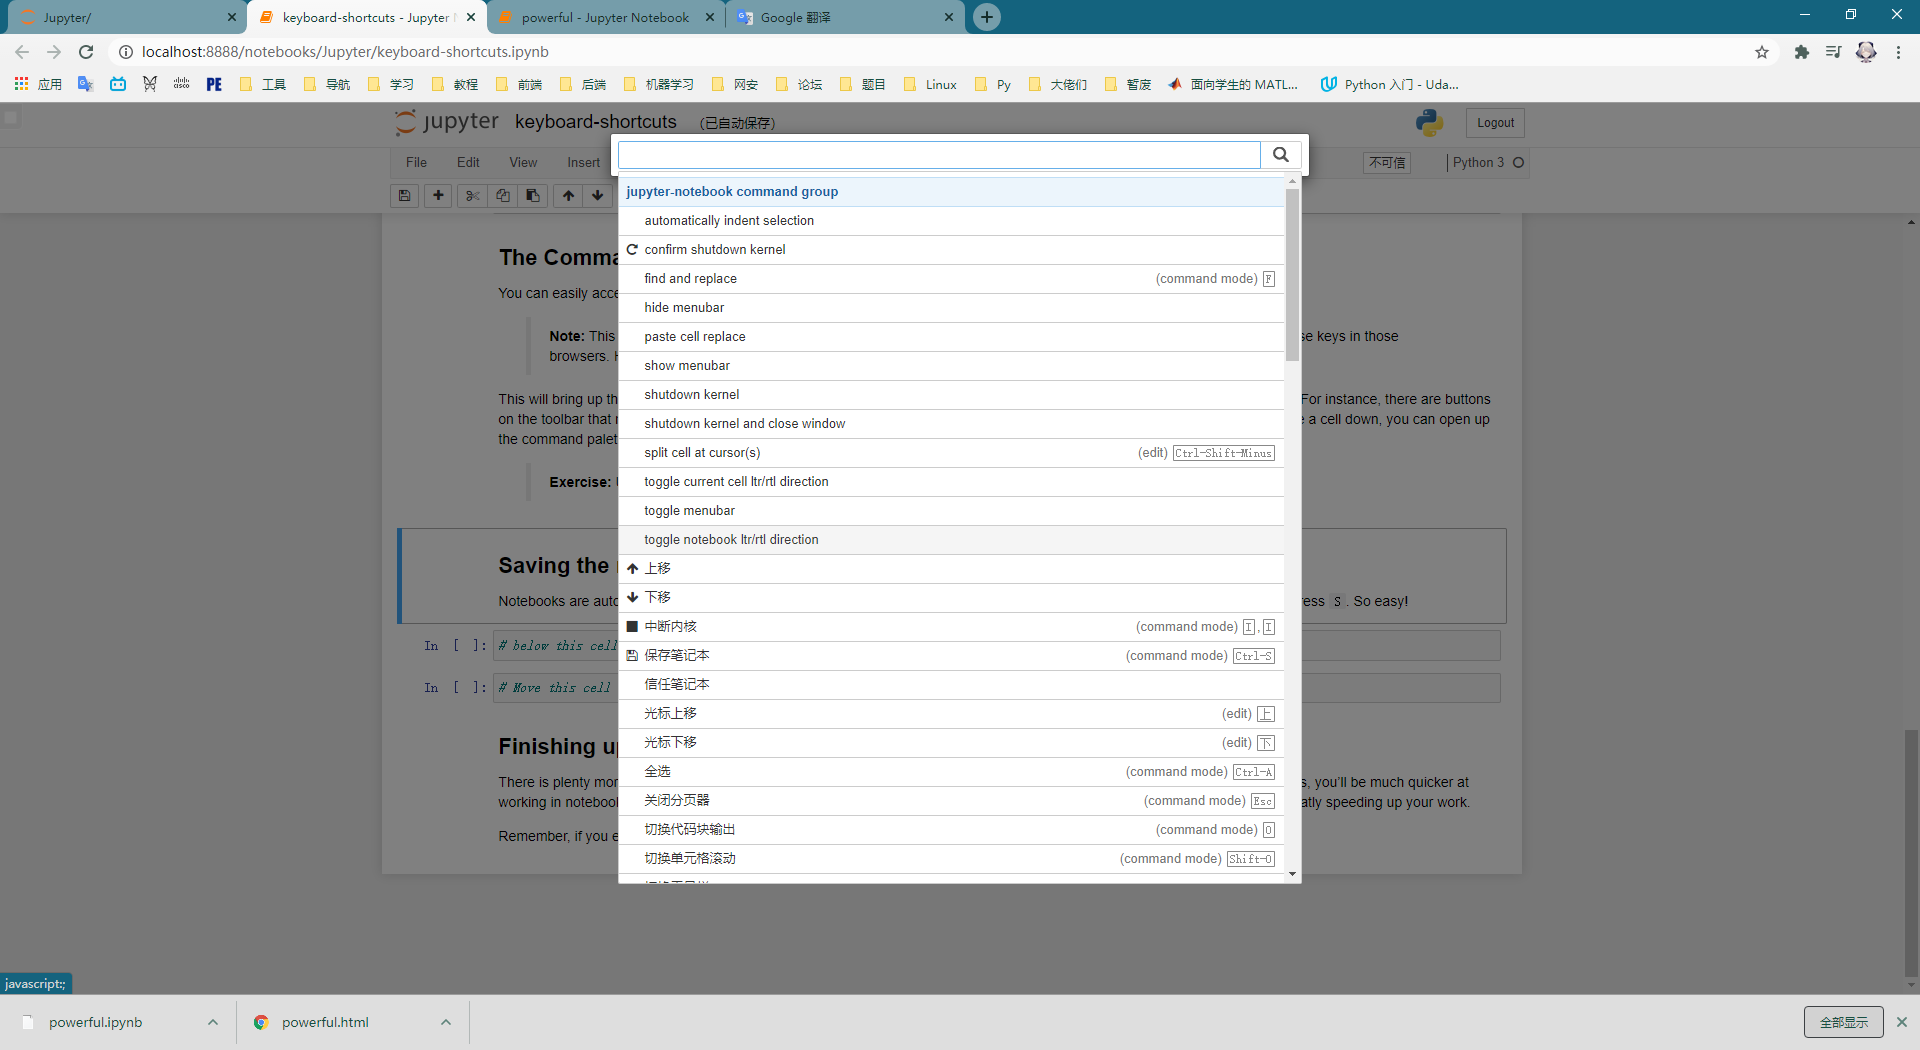This screenshot has height=1050, width=1920.
Task: Open the View menu
Action: pyautogui.click(x=523, y=163)
